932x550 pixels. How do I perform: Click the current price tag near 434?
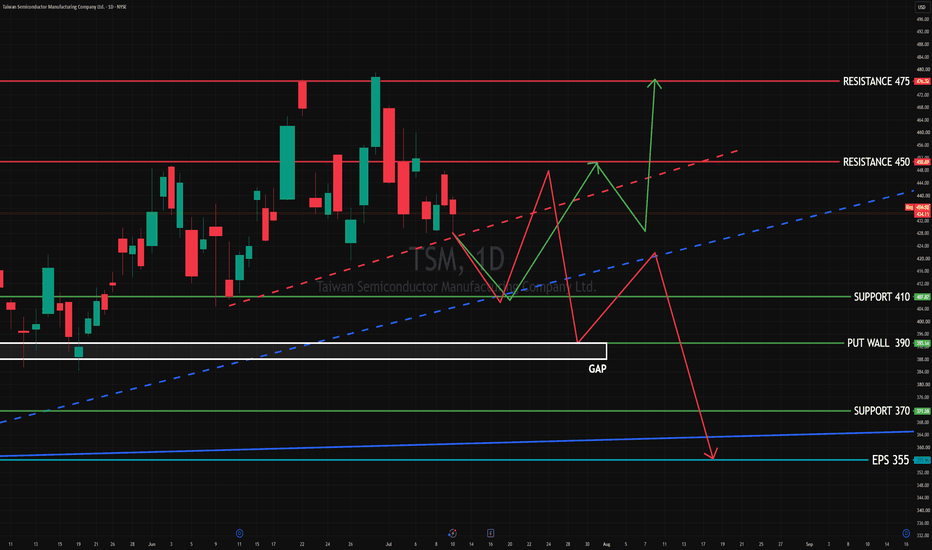(922, 214)
